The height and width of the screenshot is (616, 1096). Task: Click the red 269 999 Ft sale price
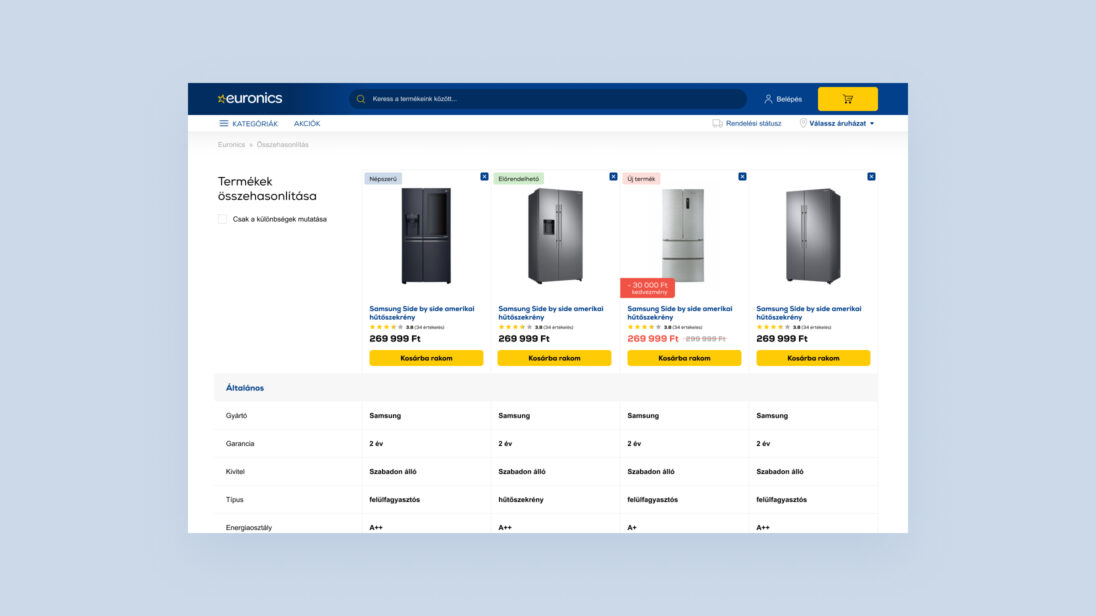[653, 338]
